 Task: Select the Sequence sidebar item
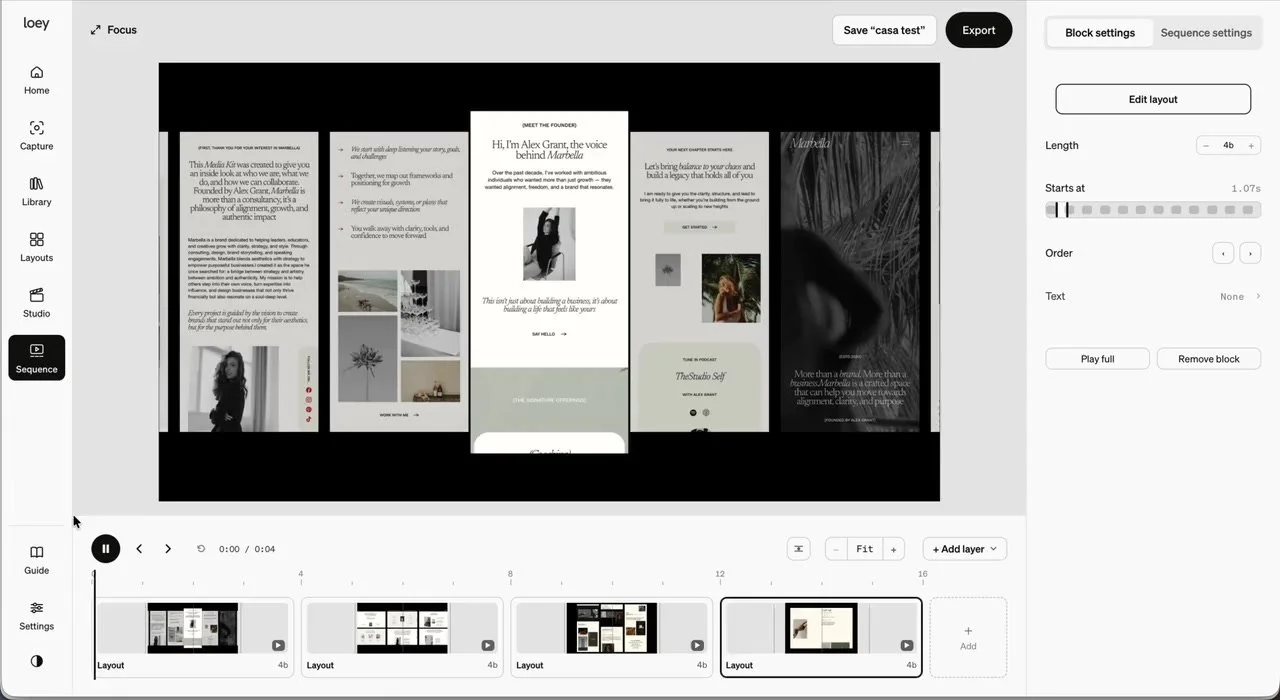[36, 358]
